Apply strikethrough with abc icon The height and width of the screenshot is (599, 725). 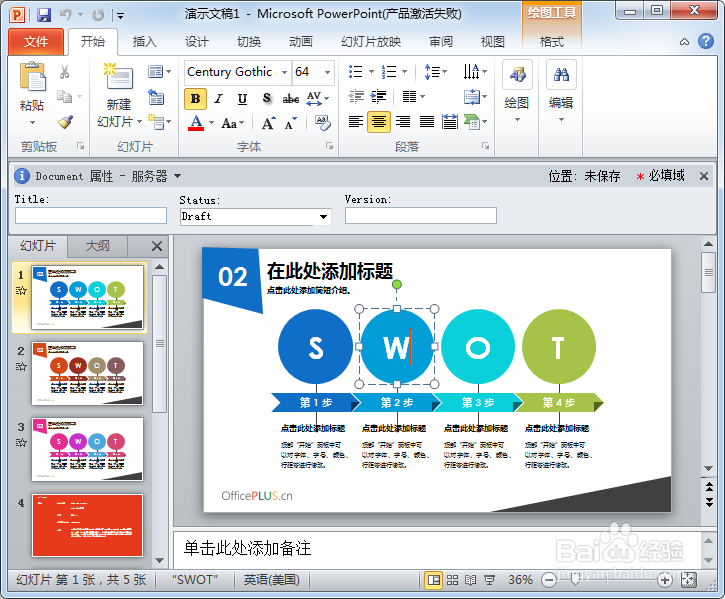click(290, 99)
